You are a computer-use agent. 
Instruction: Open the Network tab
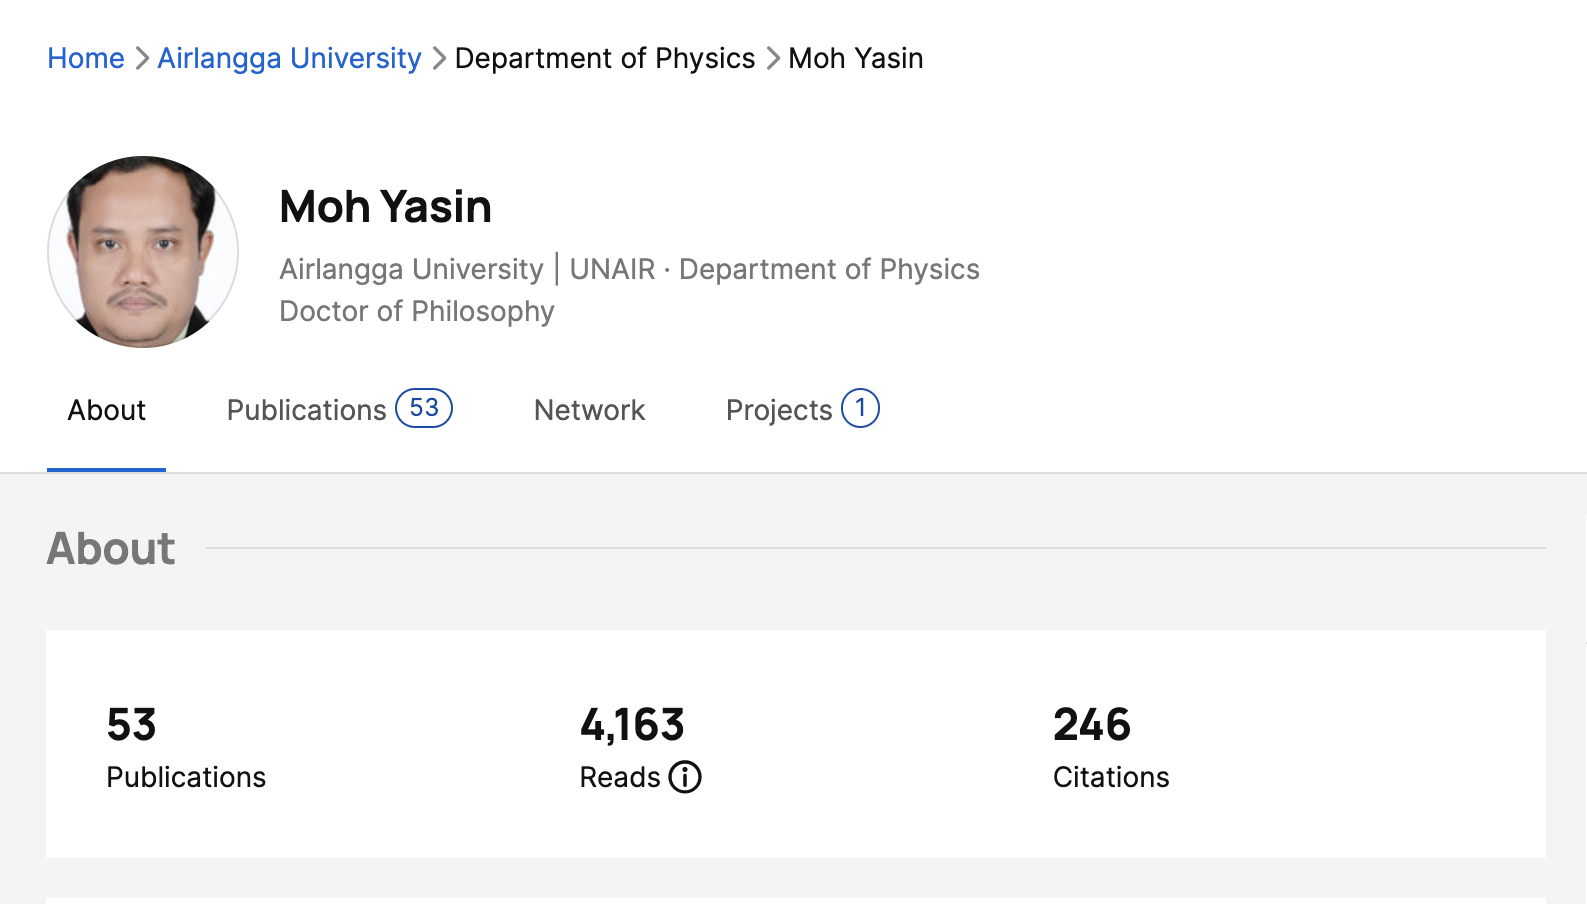point(589,410)
